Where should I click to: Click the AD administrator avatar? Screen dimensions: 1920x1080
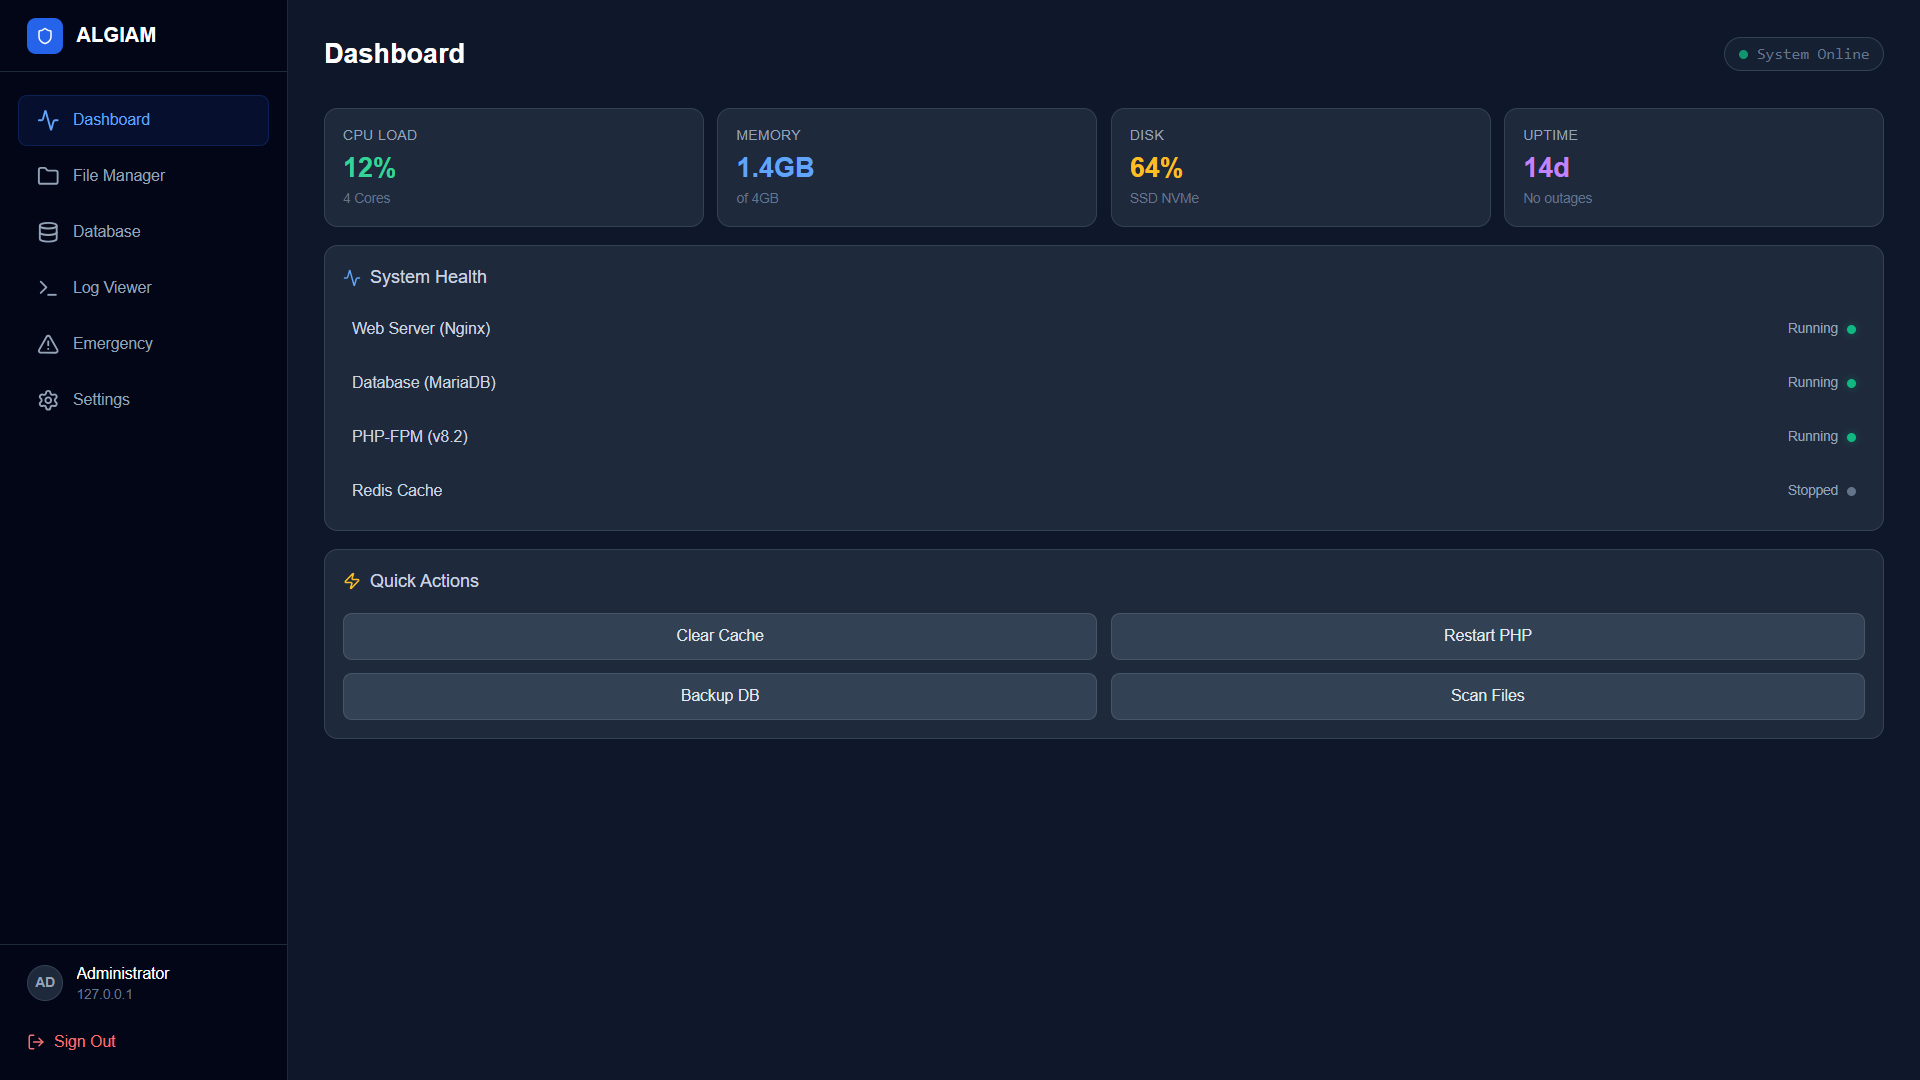(x=44, y=983)
